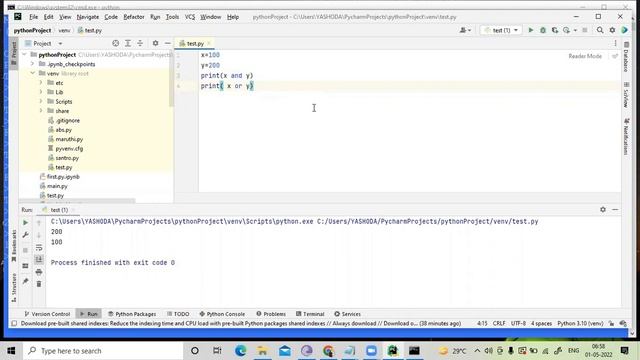Pin tab icon in Run panel

(x=25, y=281)
